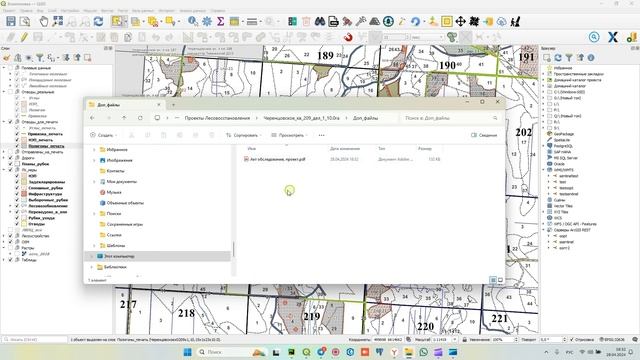Toggle visibility of Привязка_печать layer
640x360 pixels.
click(x=17, y=134)
